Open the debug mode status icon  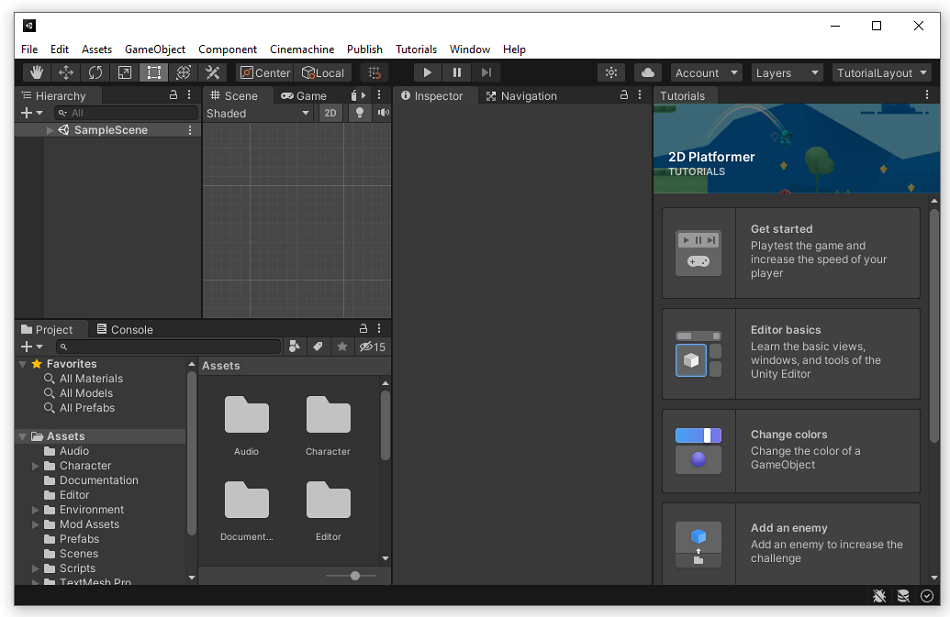point(879,596)
